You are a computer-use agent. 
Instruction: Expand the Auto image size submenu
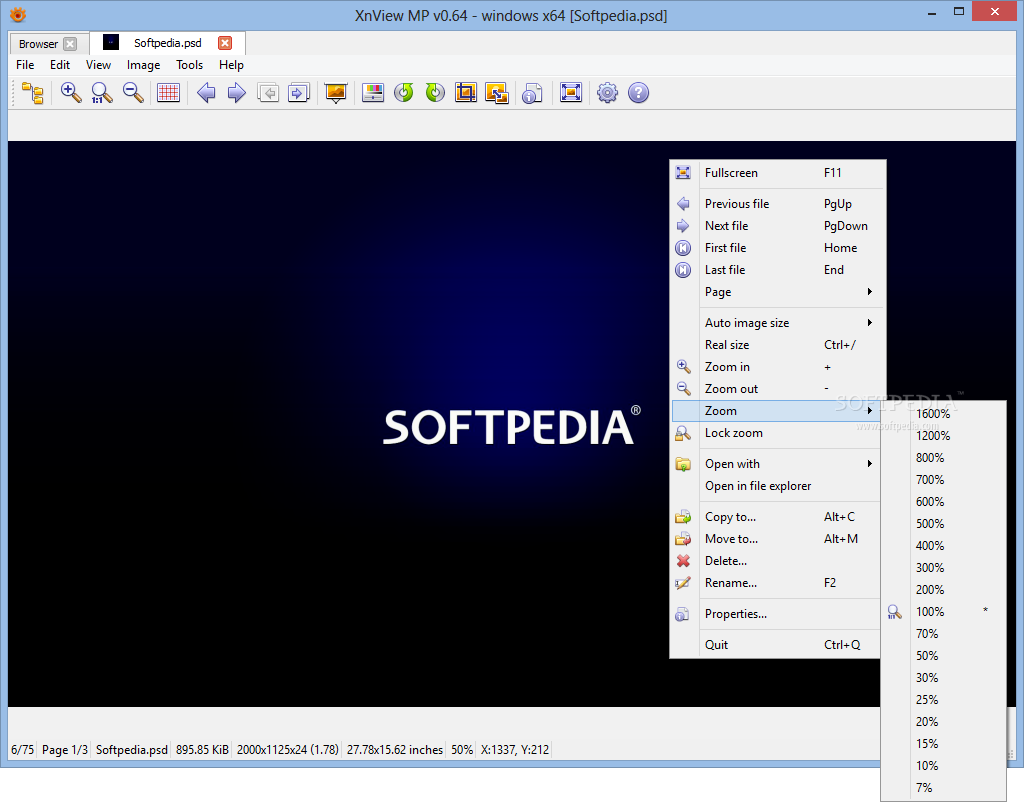[778, 323]
